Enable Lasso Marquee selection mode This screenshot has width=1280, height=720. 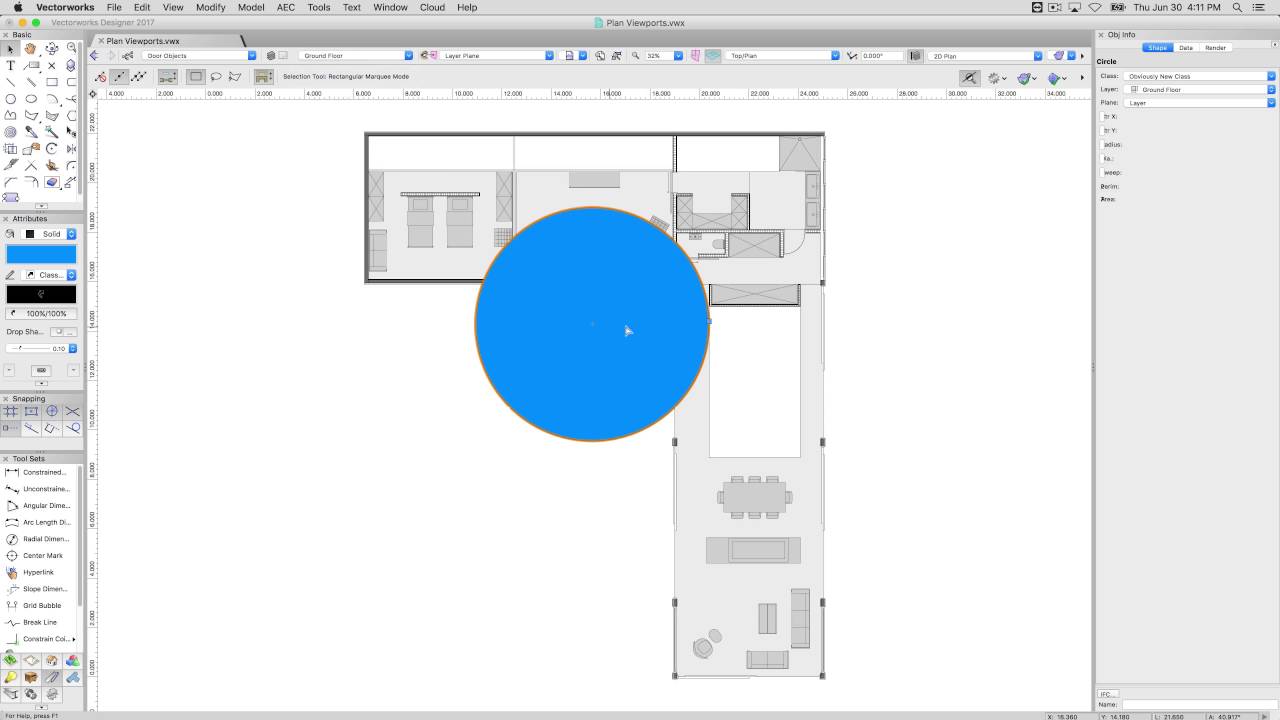(215, 76)
